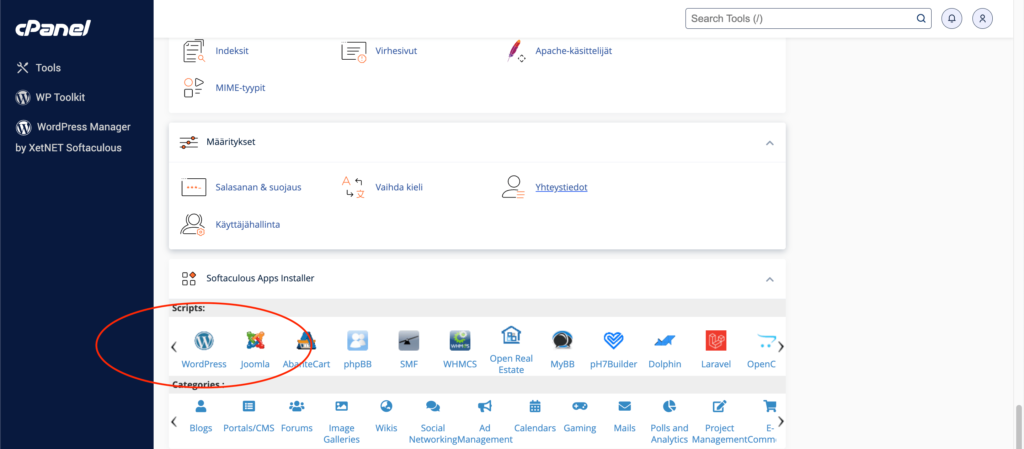Open the user account icon
The height and width of the screenshot is (449, 1024).
pyautogui.click(x=983, y=18)
